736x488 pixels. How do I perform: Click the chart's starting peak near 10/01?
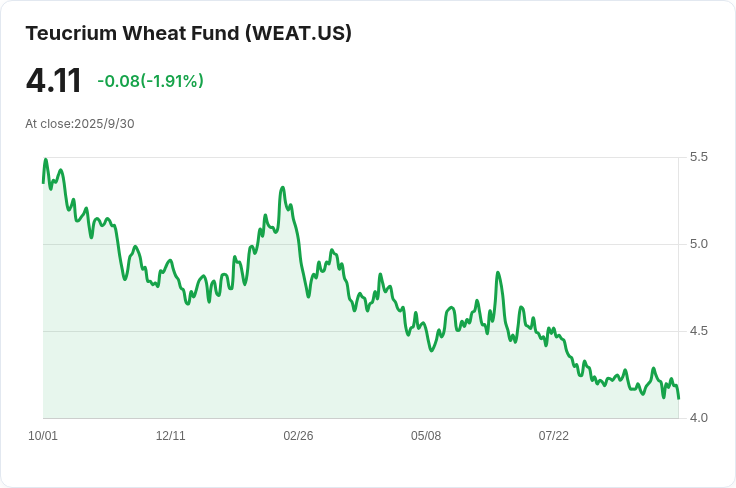[46, 160]
